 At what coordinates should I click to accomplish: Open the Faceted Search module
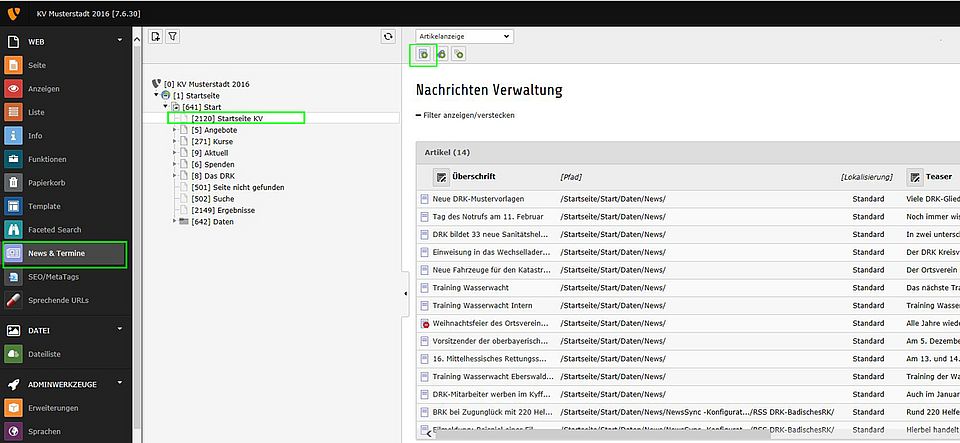pyautogui.click(x=55, y=230)
